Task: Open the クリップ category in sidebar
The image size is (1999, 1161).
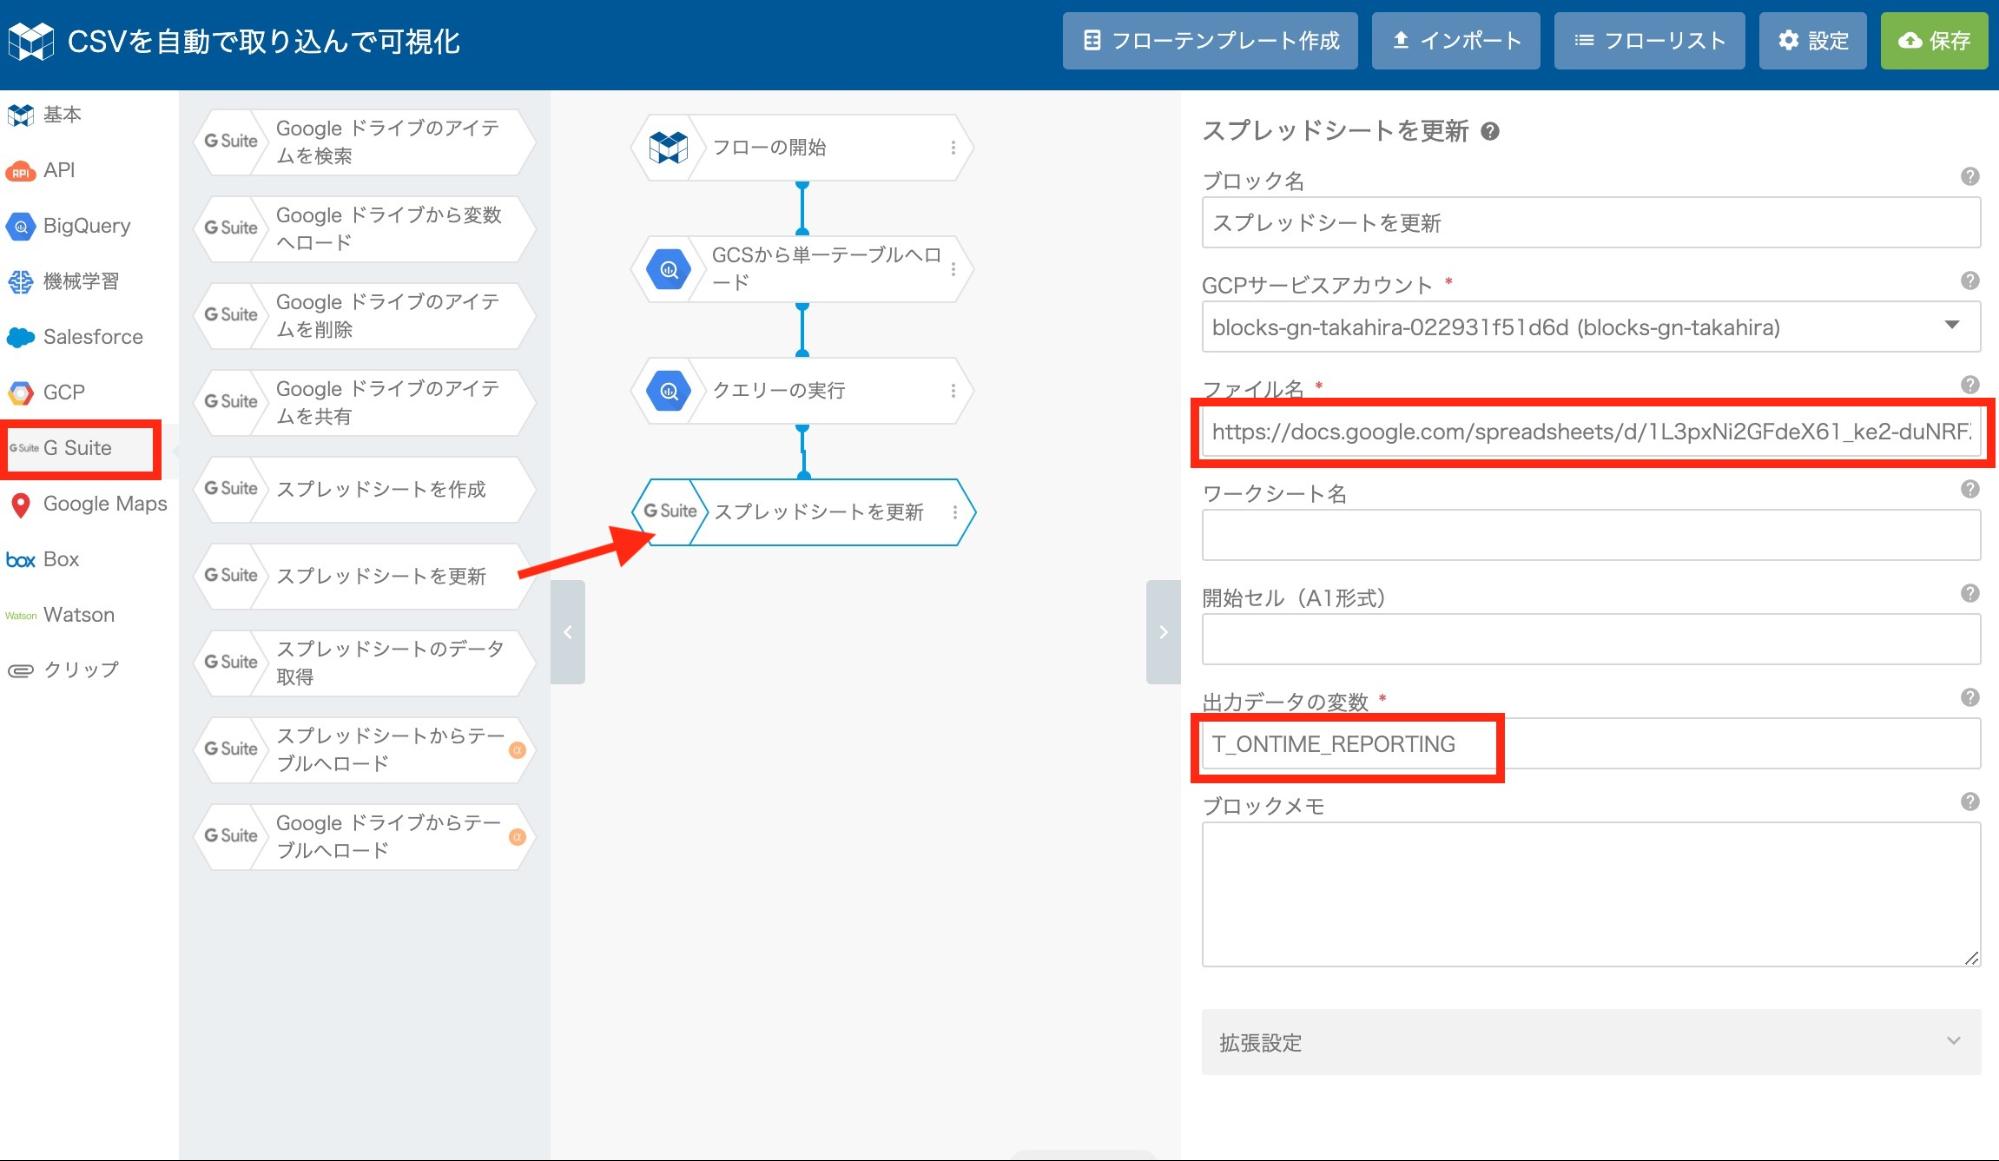Action: click(x=63, y=670)
